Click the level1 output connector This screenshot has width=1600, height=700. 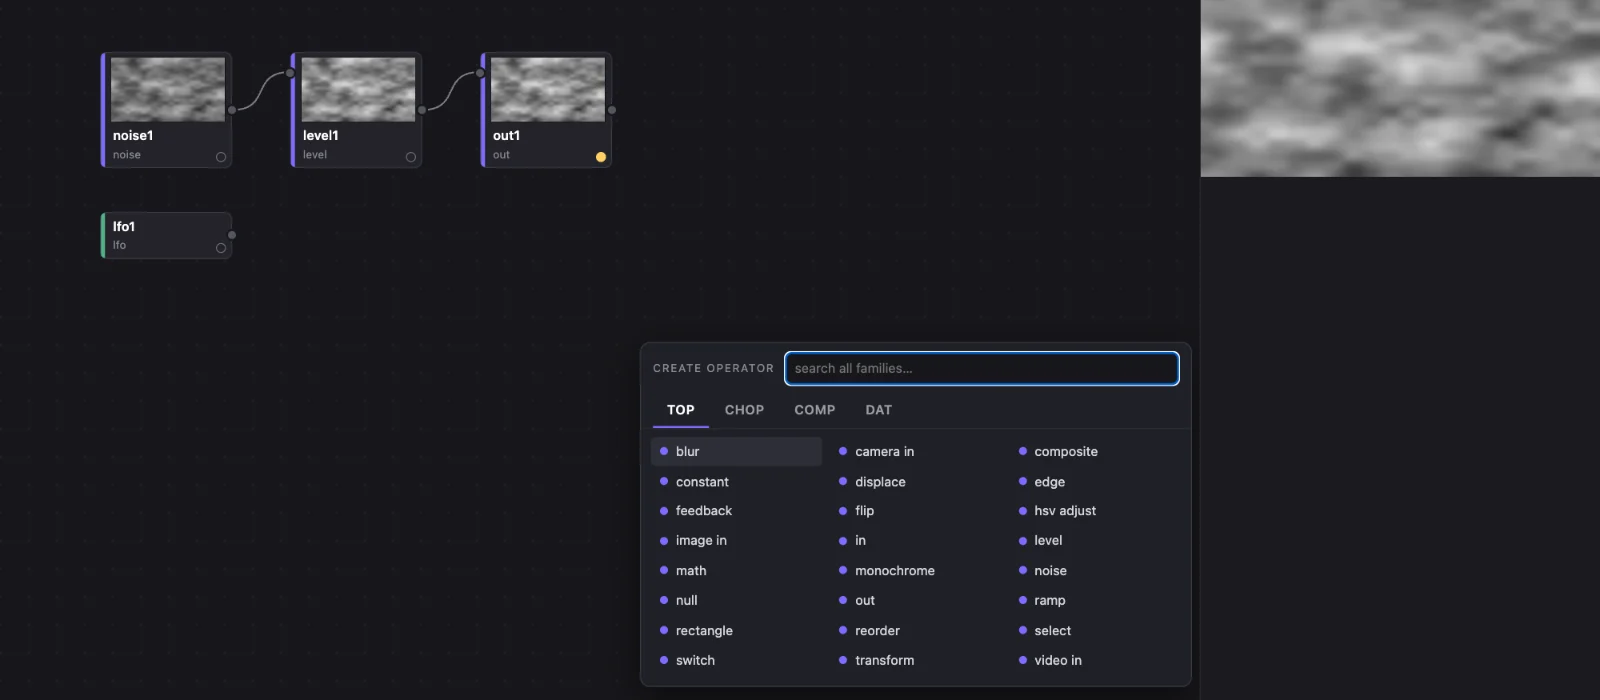[422, 110]
